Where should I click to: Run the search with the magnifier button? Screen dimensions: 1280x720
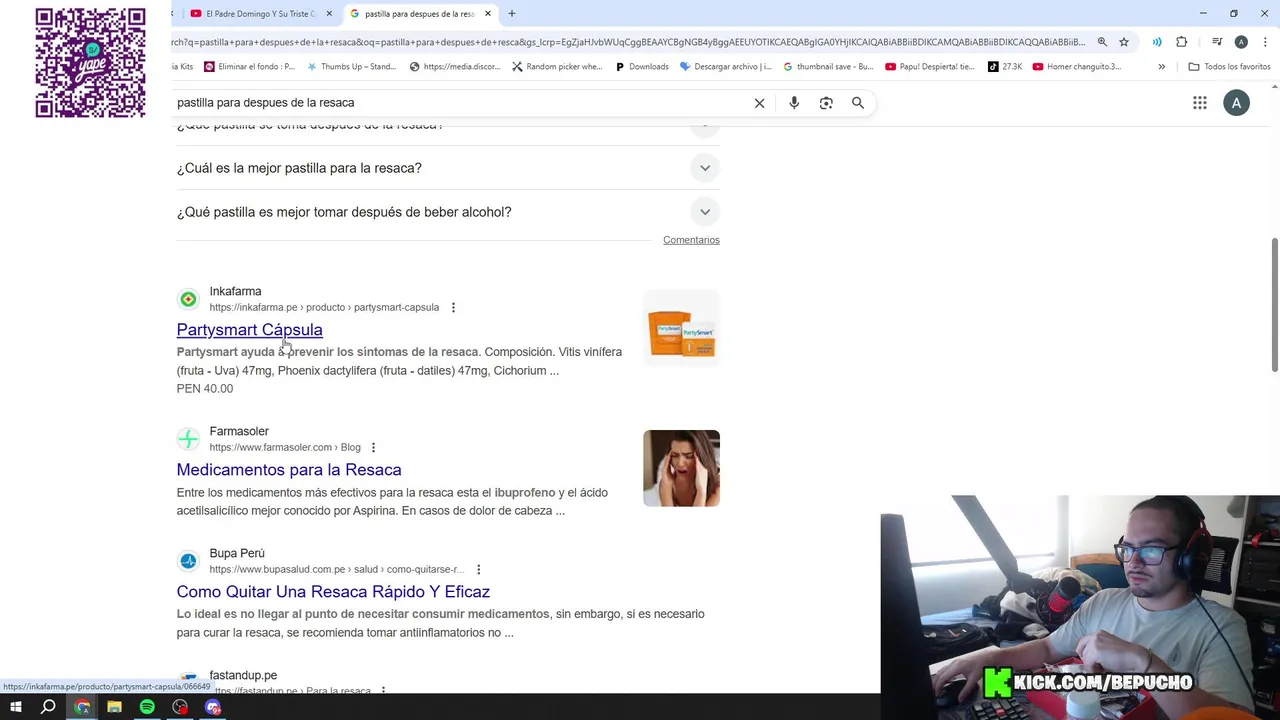coord(858,103)
